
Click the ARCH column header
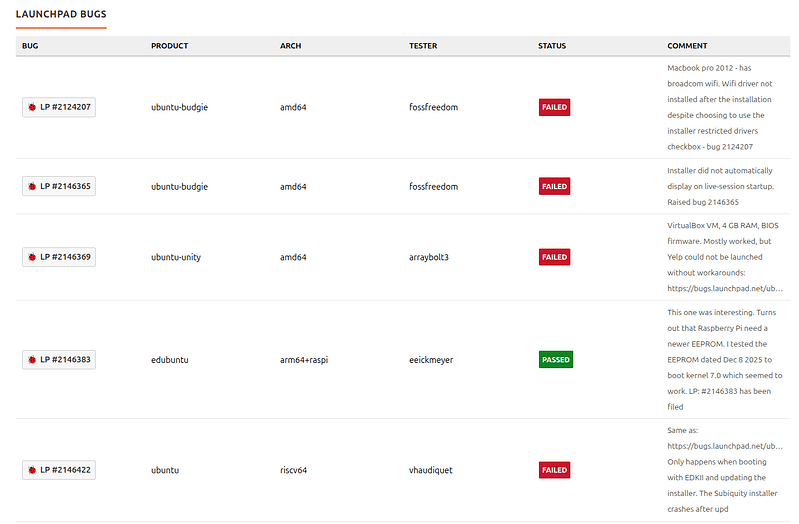(x=290, y=46)
